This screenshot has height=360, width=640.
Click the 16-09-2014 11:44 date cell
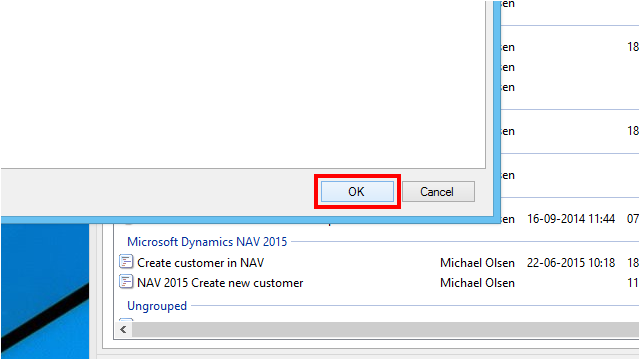[571, 219]
